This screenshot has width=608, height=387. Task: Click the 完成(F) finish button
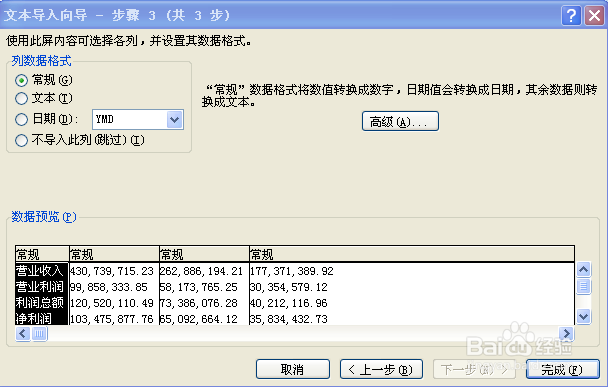tap(563, 369)
